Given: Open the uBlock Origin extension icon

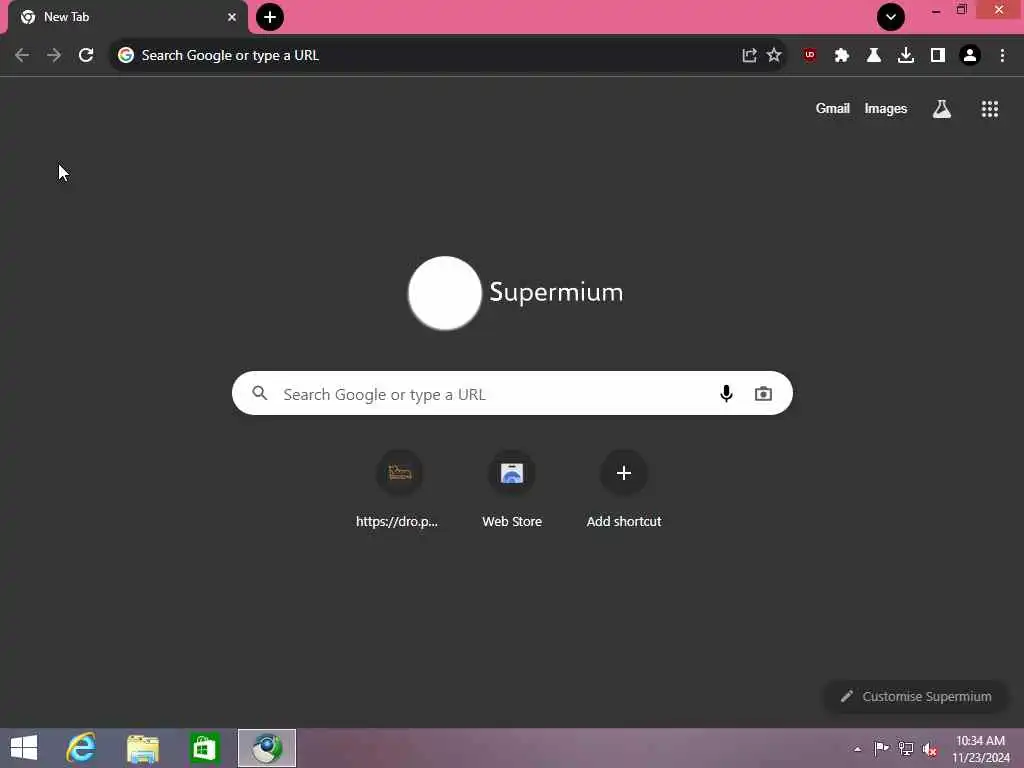Looking at the screenshot, I should 810,55.
